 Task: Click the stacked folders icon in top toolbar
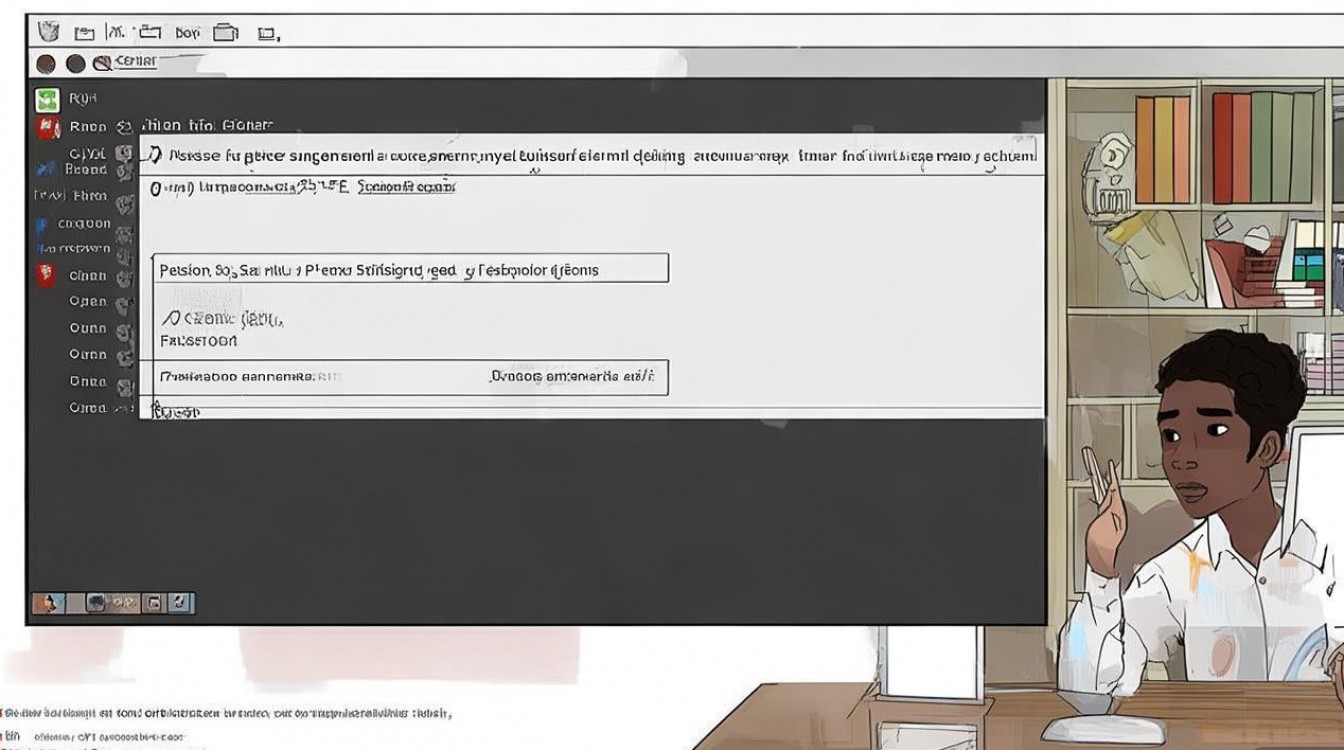226,32
